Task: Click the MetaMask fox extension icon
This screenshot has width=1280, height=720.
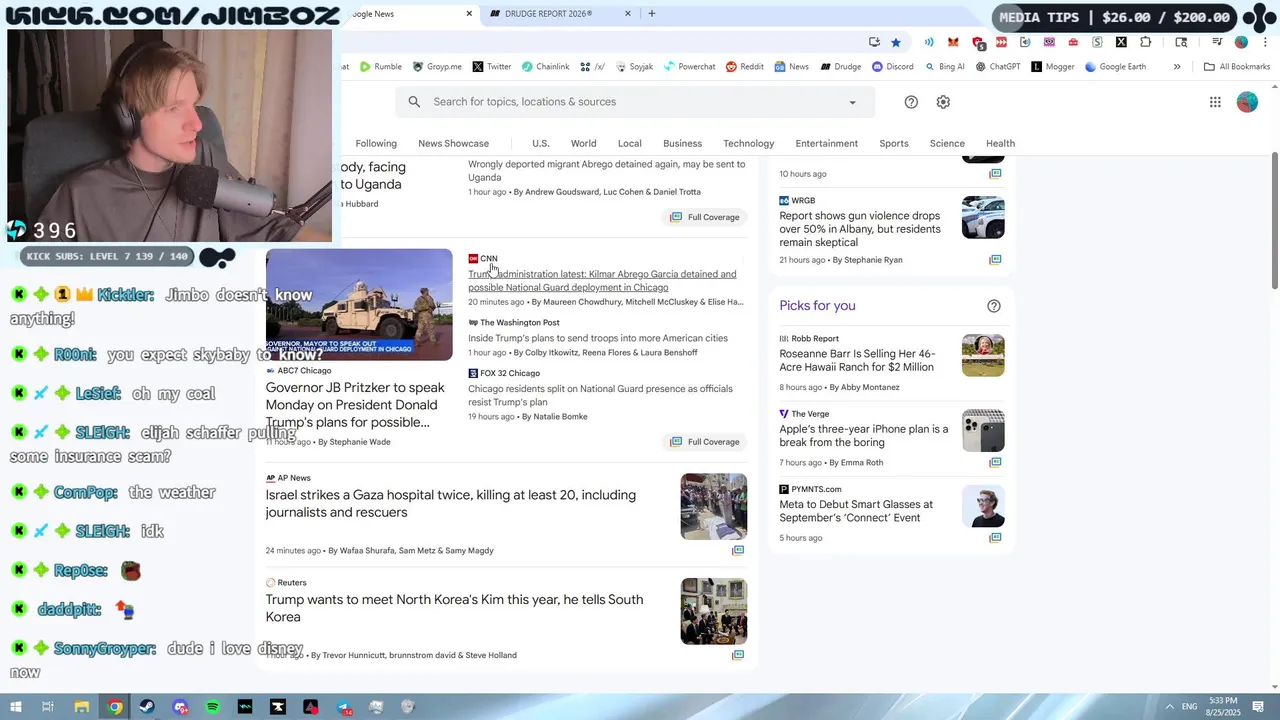Action: pos(953,42)
